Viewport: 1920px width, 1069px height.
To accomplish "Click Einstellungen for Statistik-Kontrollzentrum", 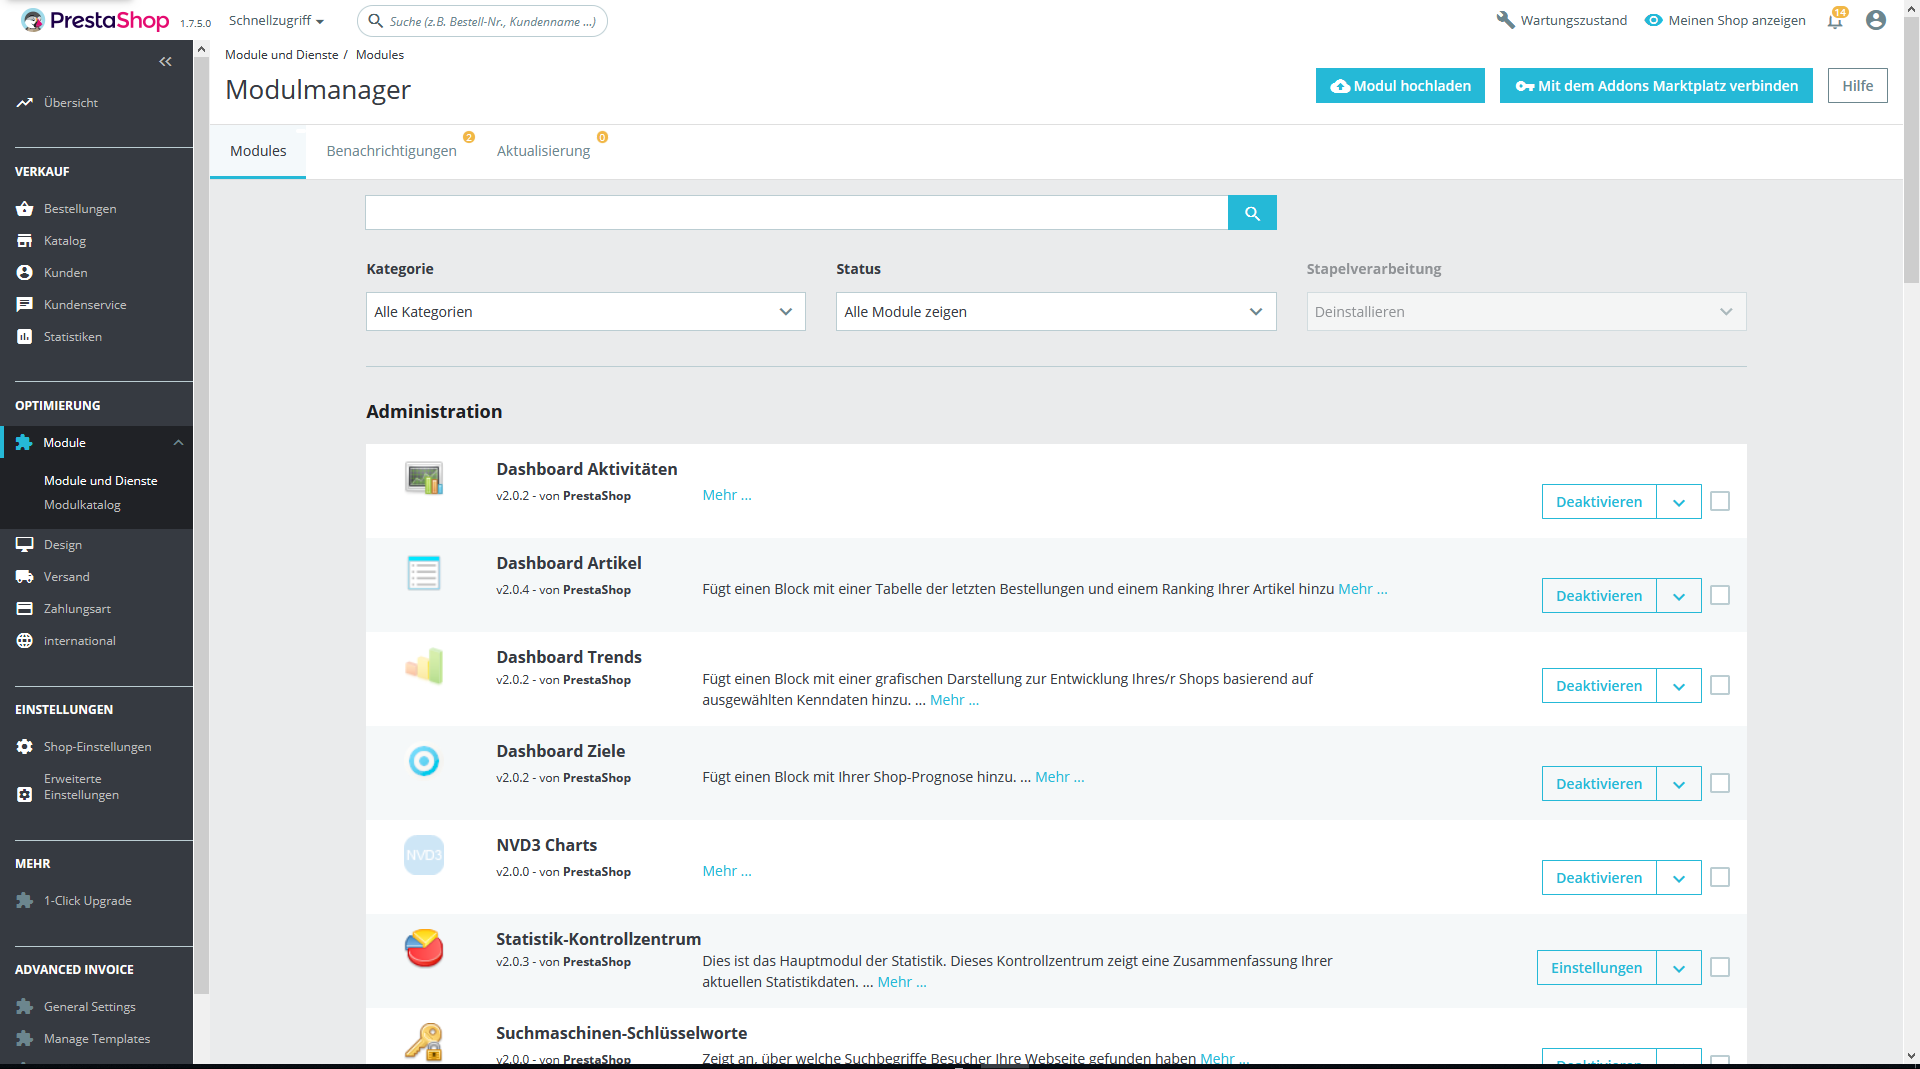I will click(1596, 968).
